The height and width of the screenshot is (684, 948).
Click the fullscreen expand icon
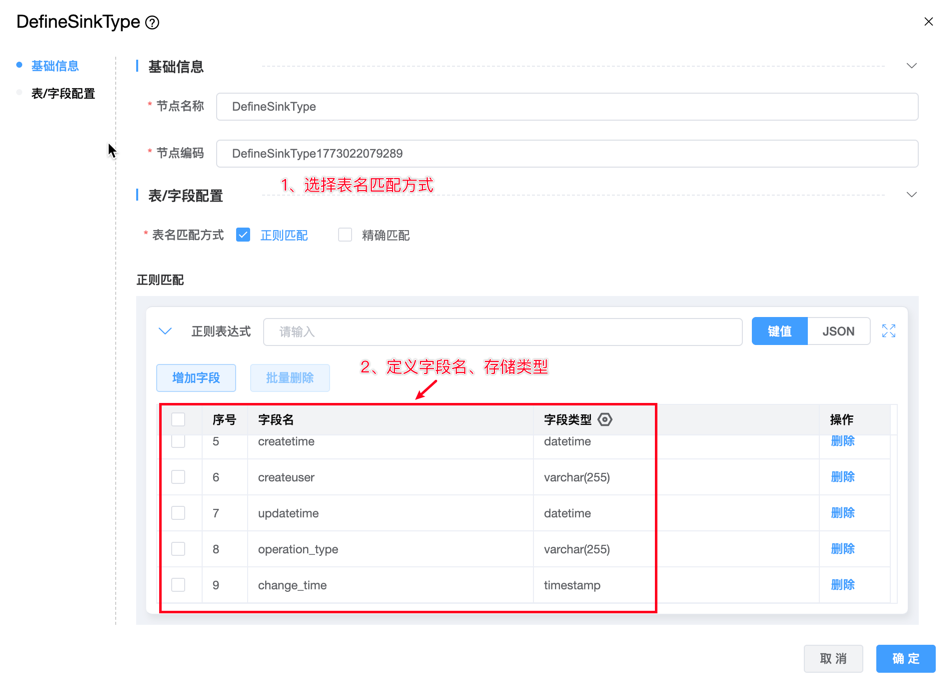(x=888, y=331)
